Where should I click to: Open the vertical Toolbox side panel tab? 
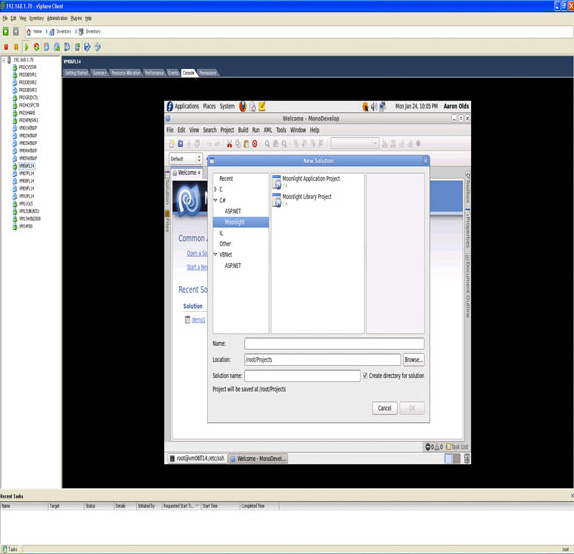coord(467,189)
